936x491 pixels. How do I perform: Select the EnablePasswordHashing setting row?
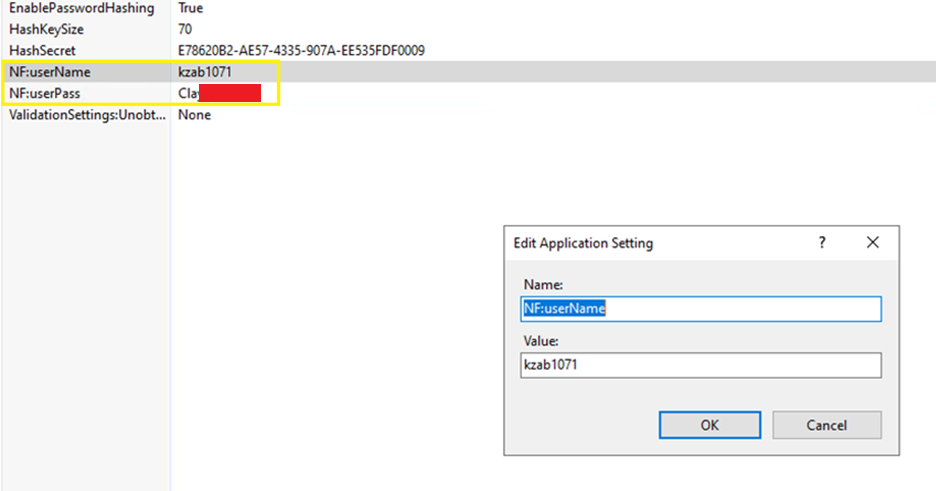pos(82,8)
